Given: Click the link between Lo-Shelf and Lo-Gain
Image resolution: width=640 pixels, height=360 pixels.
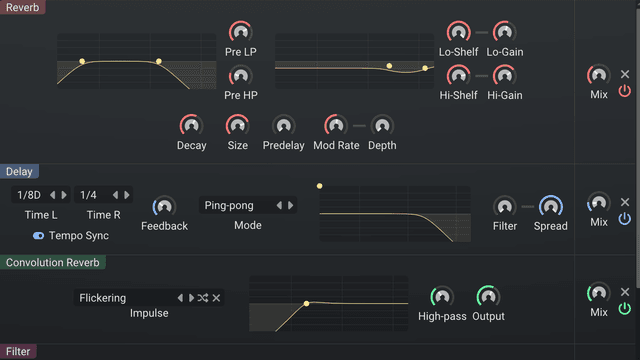Looking at the screenshot, I should [x=482, y=32].
